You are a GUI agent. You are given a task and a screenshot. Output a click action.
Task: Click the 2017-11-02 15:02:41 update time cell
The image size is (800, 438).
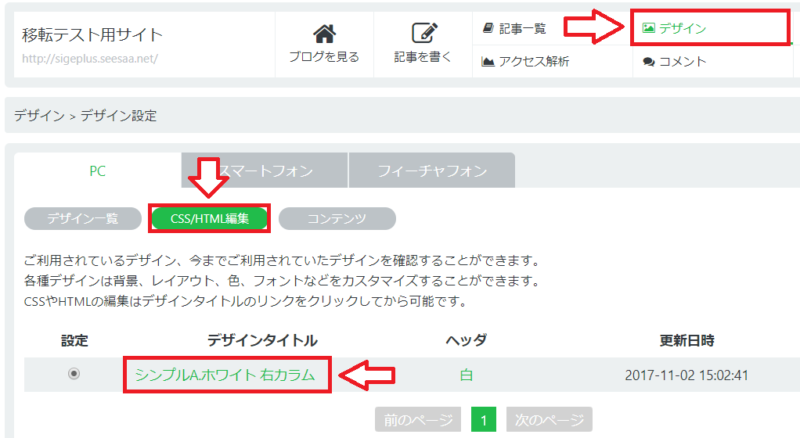click(x=686, y=375)
